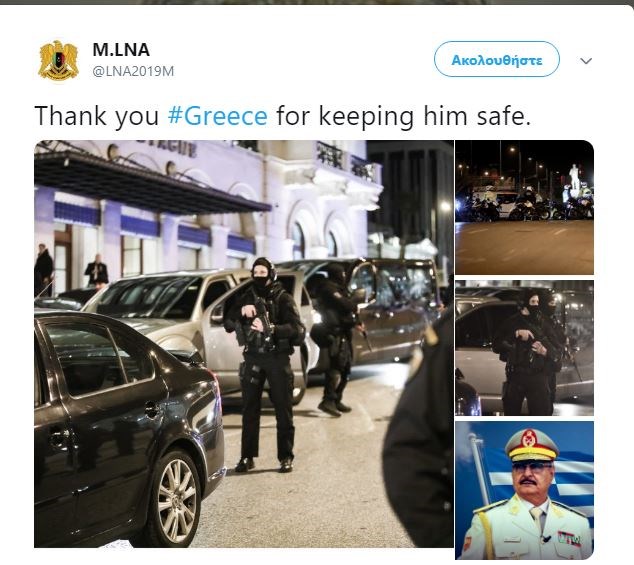Open the uniformed general portrait thumbnail
Image resolution: width=634 pixels, height=565 pixels.
click(524, 490)
